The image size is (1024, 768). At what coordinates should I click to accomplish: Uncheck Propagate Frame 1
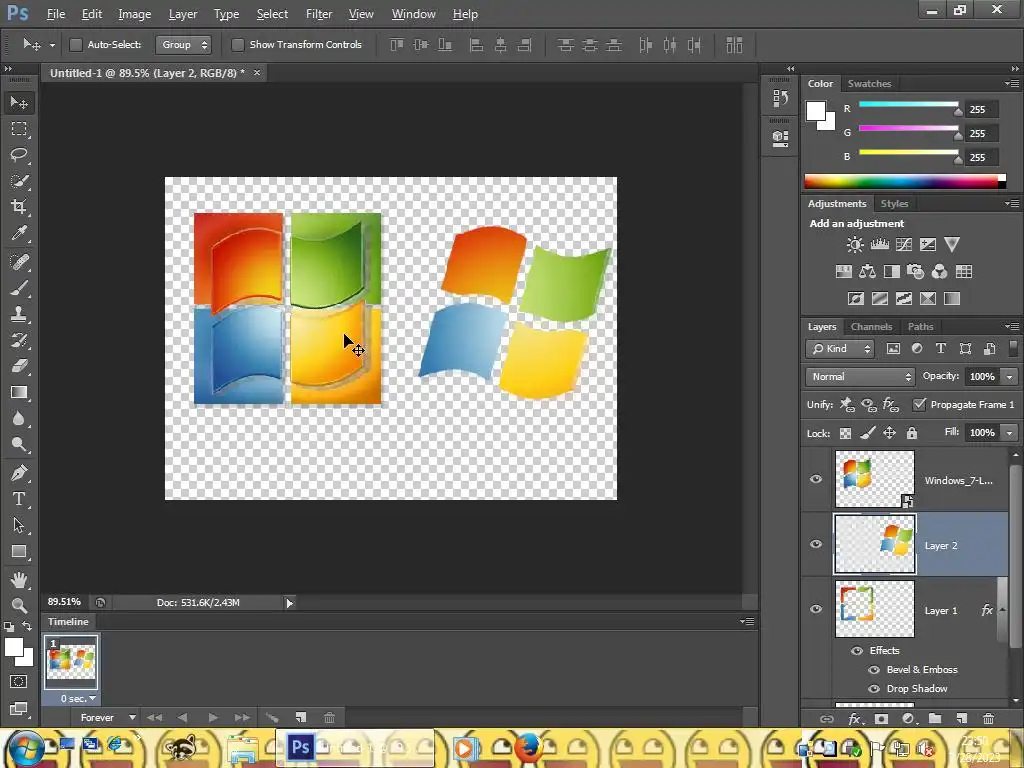tap(919, 404)
